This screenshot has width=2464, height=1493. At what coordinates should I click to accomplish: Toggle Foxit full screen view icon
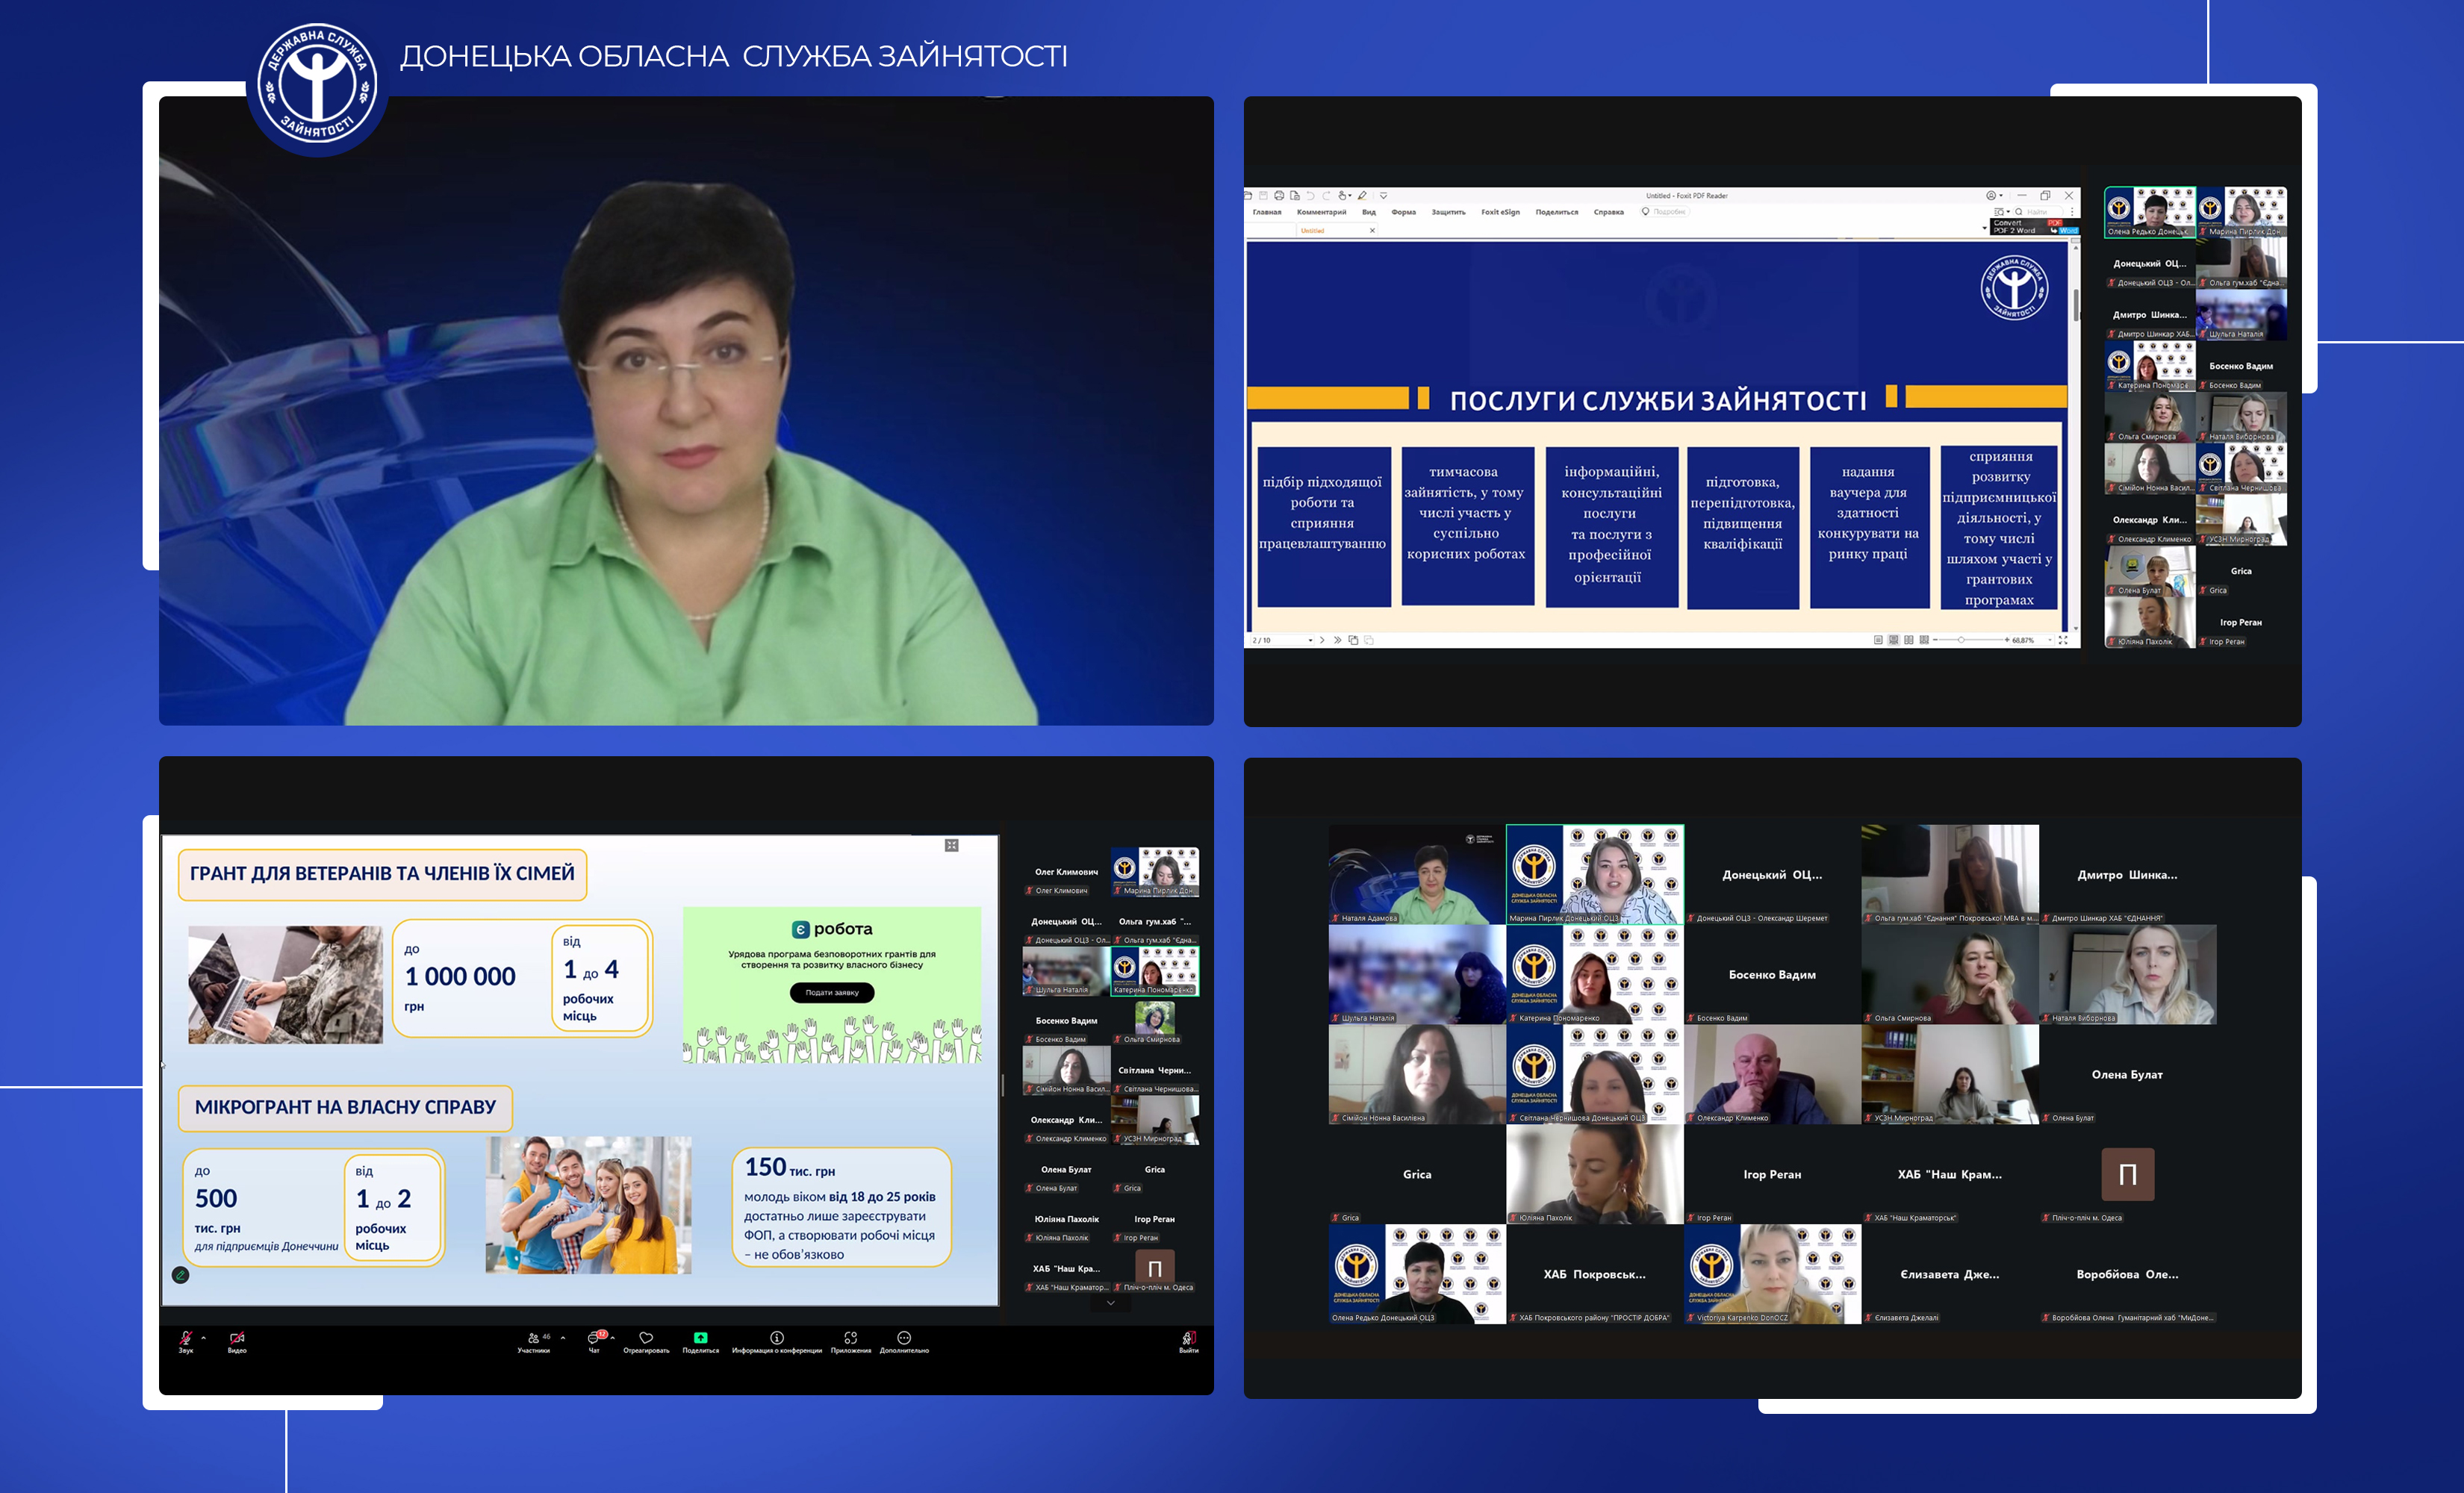2062,640
